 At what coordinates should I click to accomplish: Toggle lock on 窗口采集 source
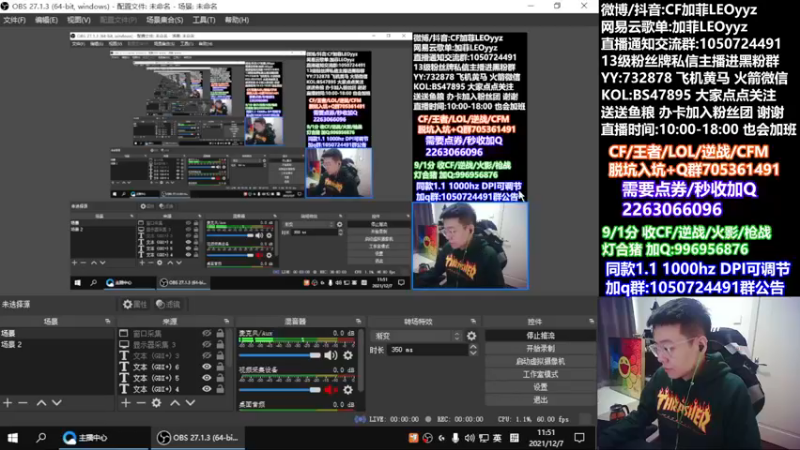[220, 333]
